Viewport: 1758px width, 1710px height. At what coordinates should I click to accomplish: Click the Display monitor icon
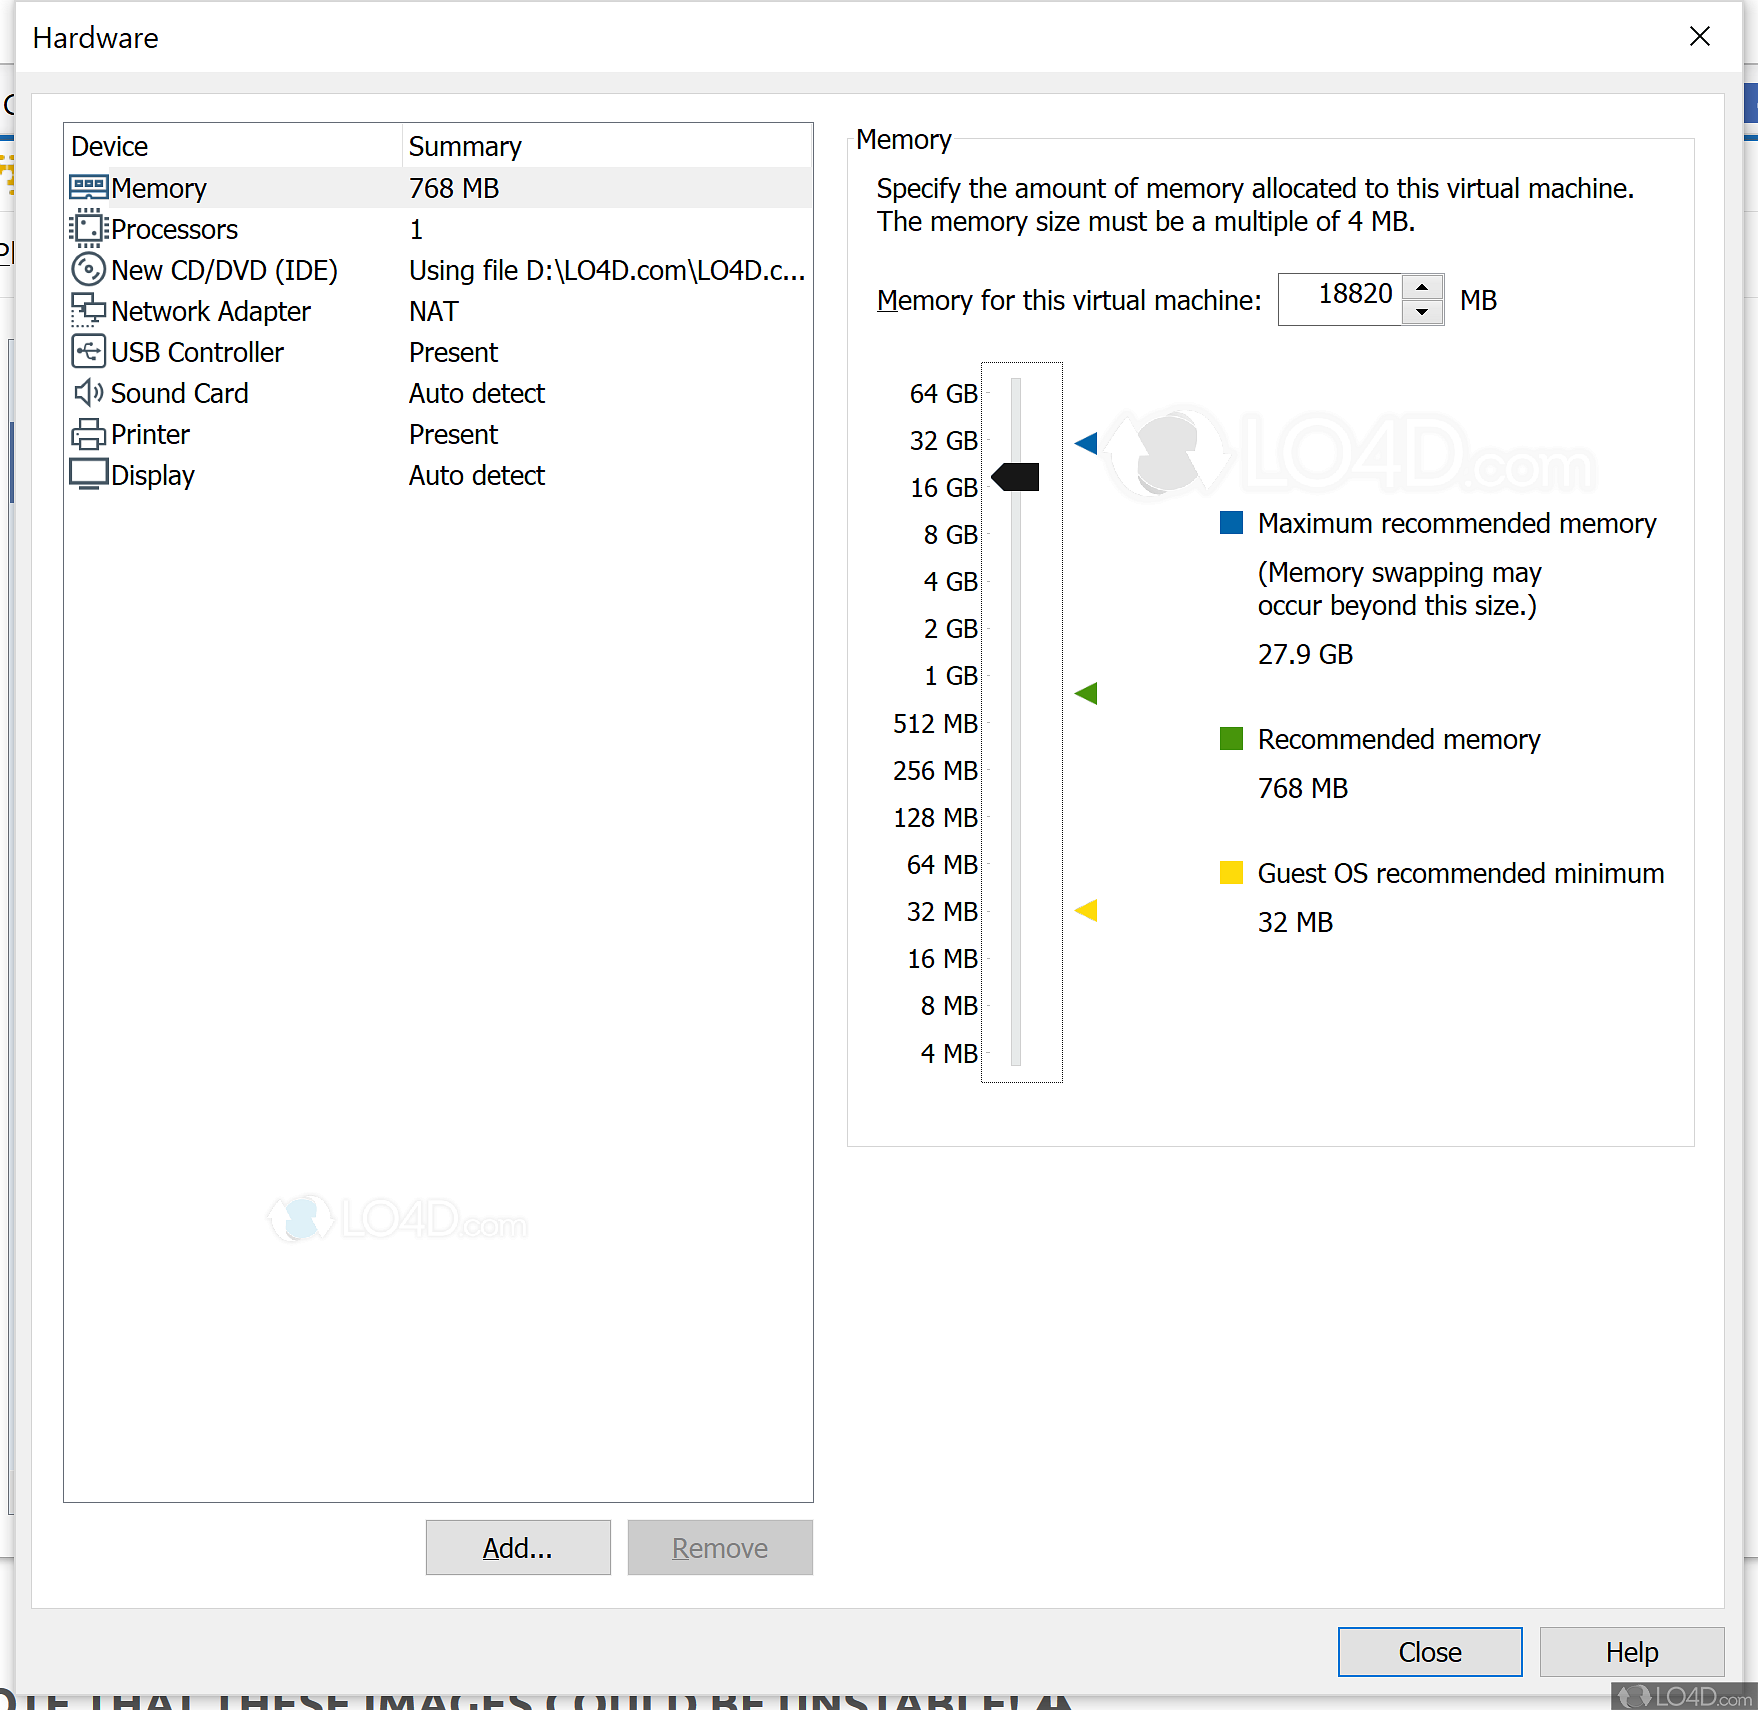tap(88, 474)
